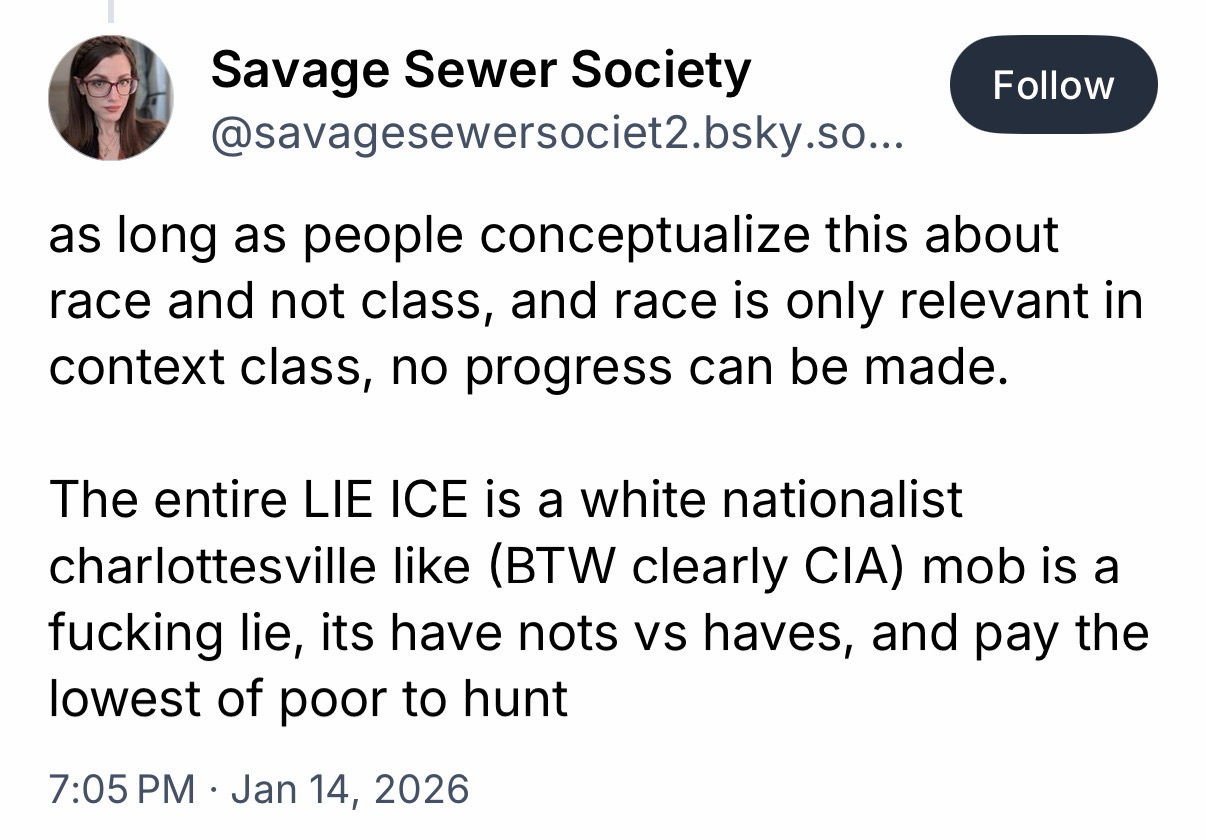
Task: Click the Jan 14, 2026 date
Action: click(x=349, y=789)
